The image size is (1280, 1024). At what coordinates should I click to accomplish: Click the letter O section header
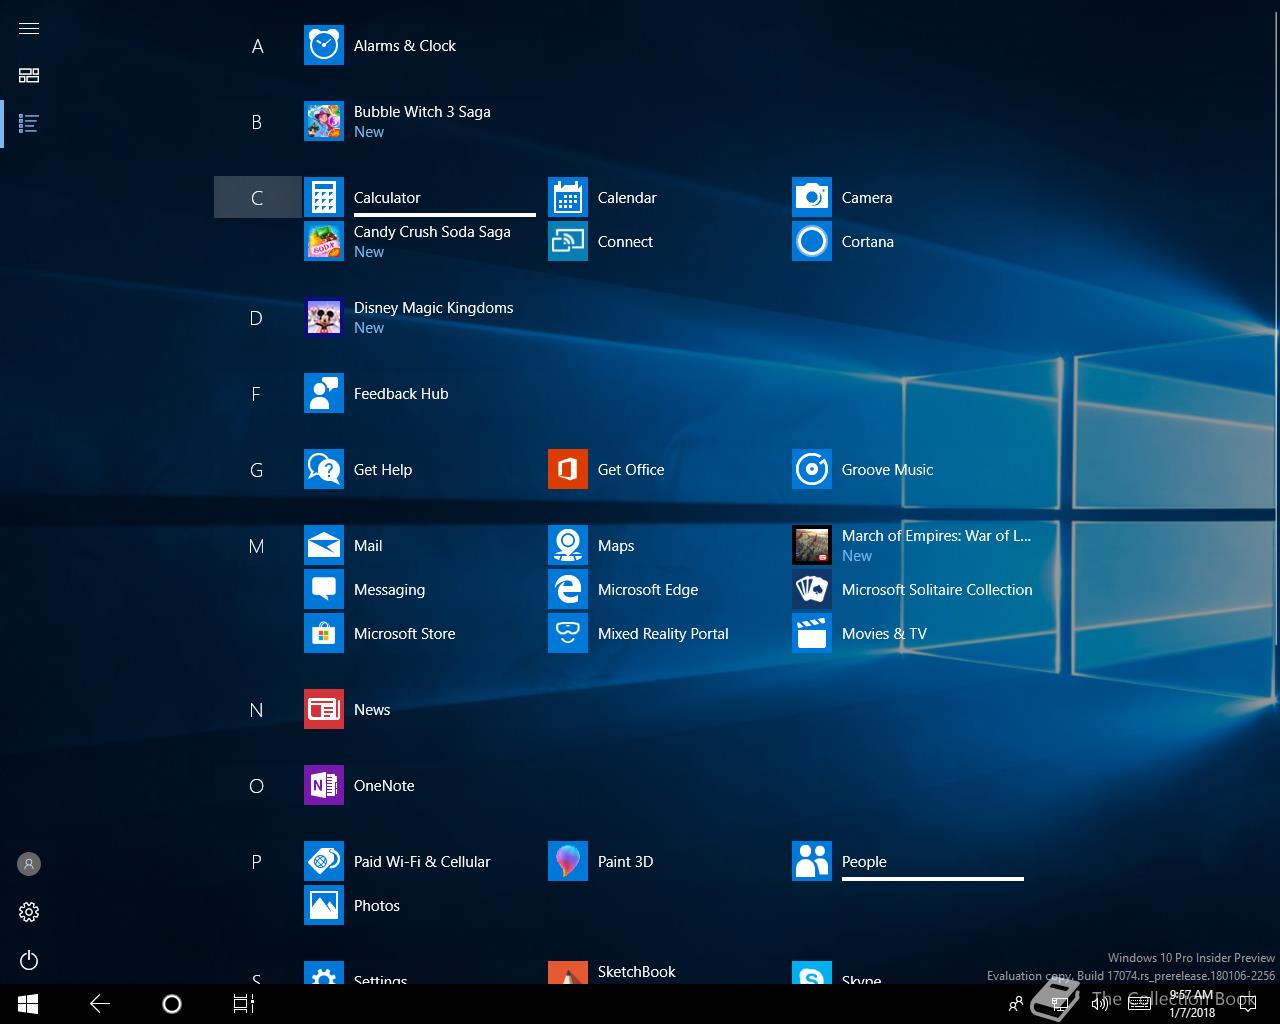[257, 786]
